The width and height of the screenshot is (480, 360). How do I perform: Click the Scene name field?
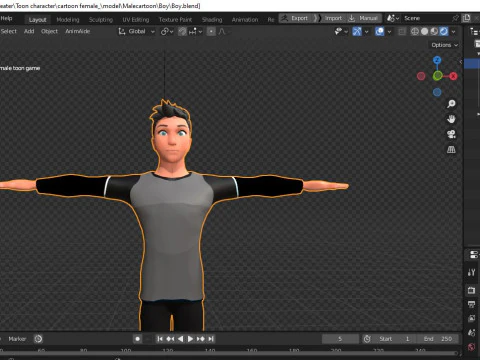[x=426, y=18]
